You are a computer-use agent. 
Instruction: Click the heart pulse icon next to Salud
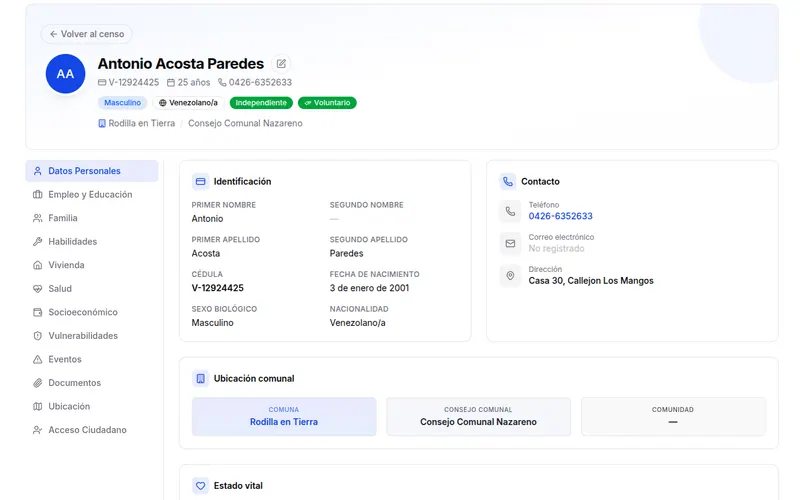point(37,288)
